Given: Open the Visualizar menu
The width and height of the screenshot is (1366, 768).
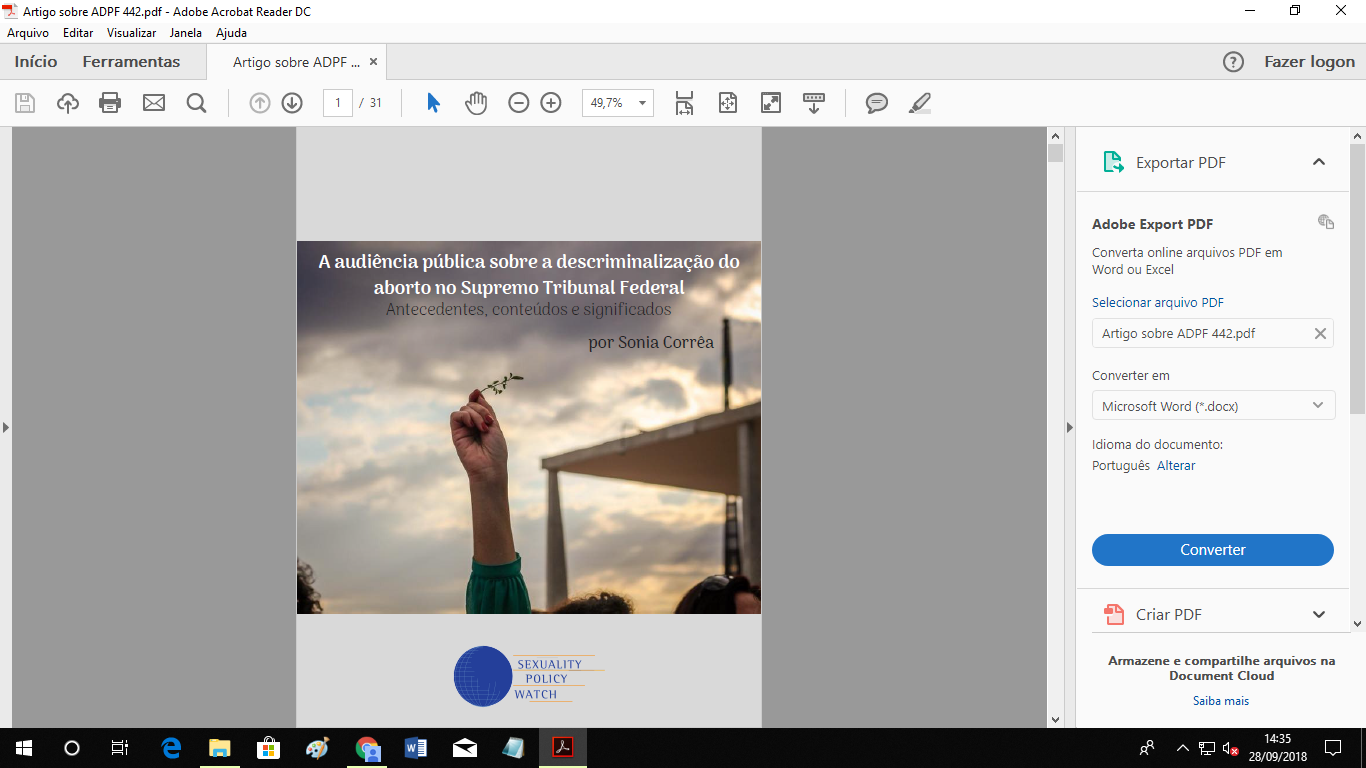Looking at the screenshot, I should 132,33.
